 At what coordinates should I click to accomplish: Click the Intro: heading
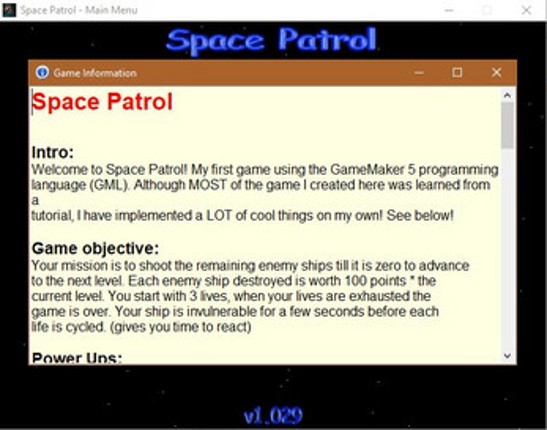53,152
